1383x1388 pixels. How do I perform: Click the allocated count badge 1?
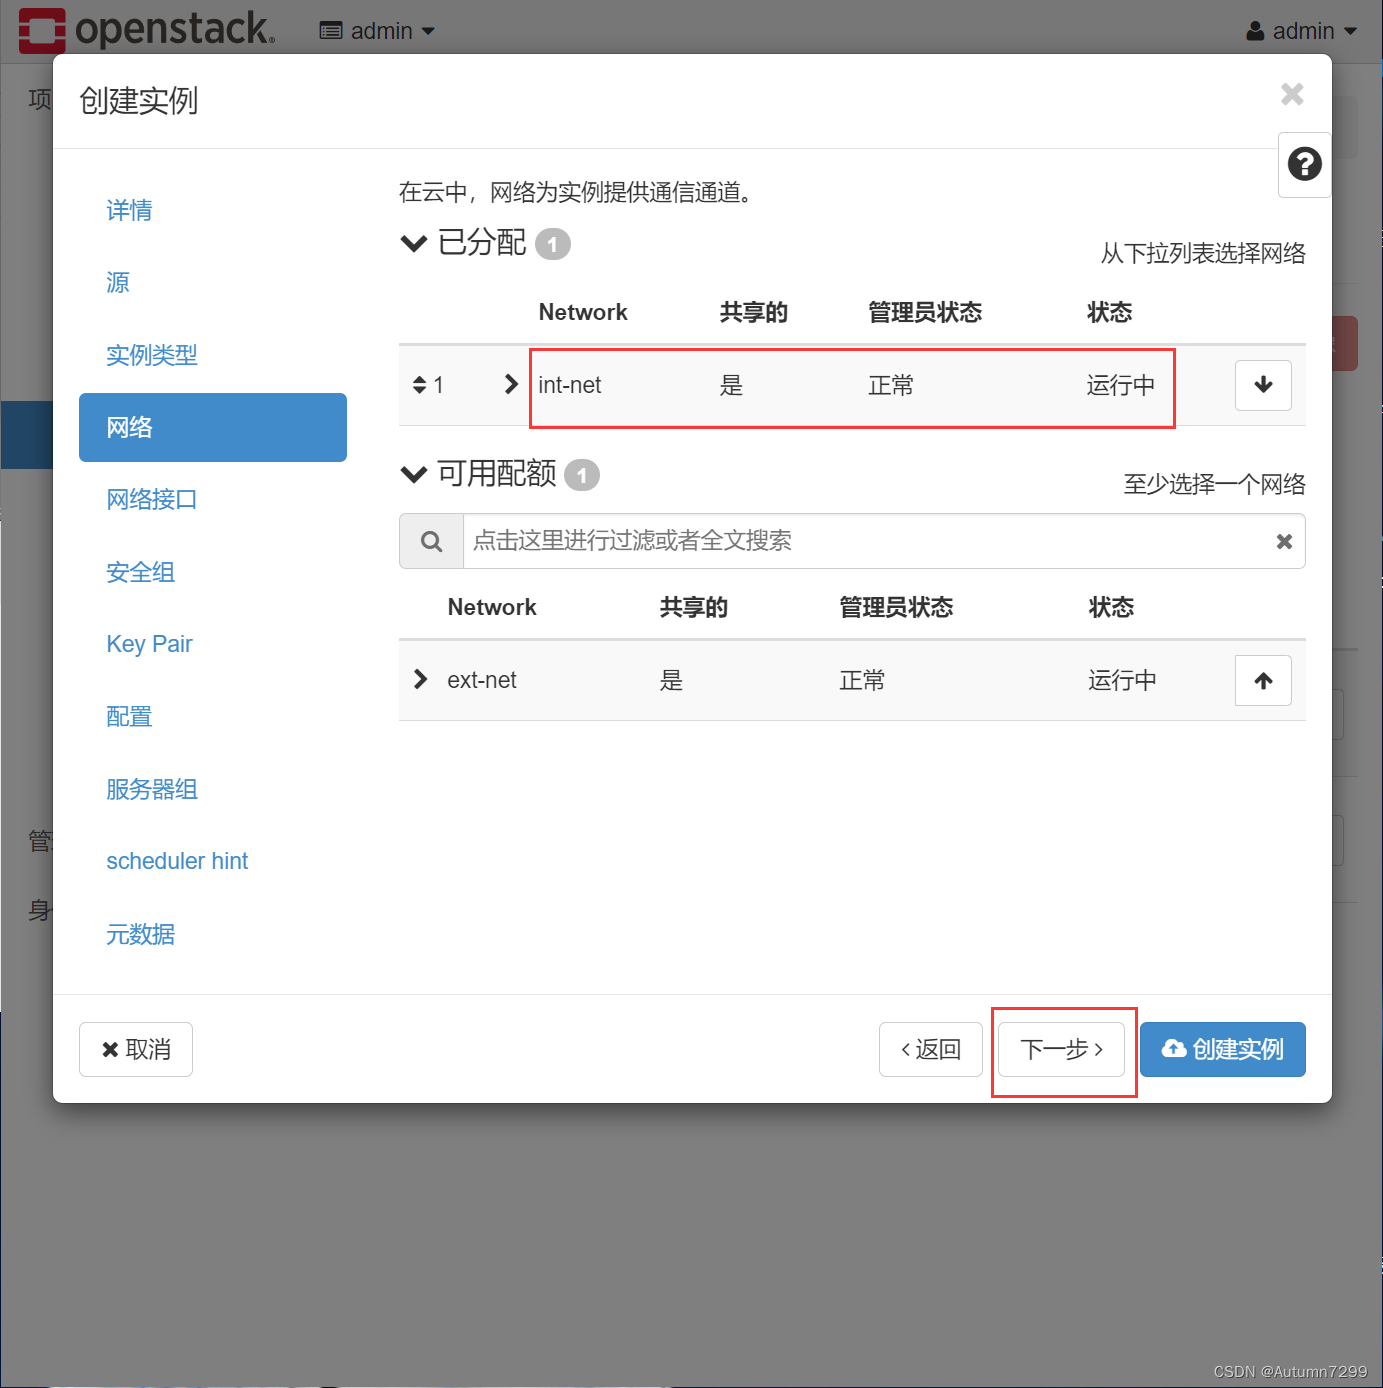552,244
